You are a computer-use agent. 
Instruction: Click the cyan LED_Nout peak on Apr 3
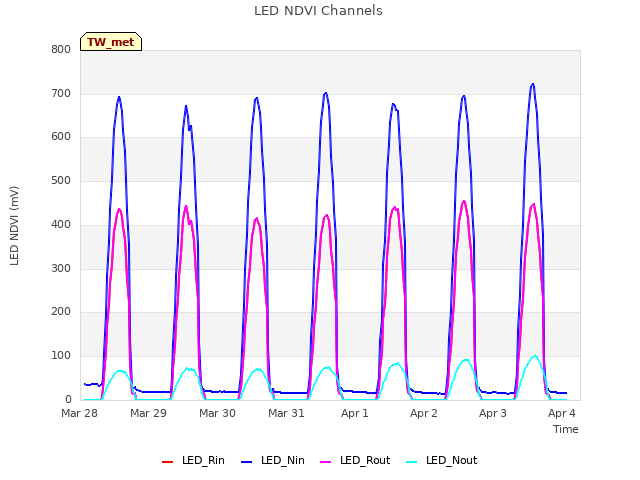click(535, 356)
